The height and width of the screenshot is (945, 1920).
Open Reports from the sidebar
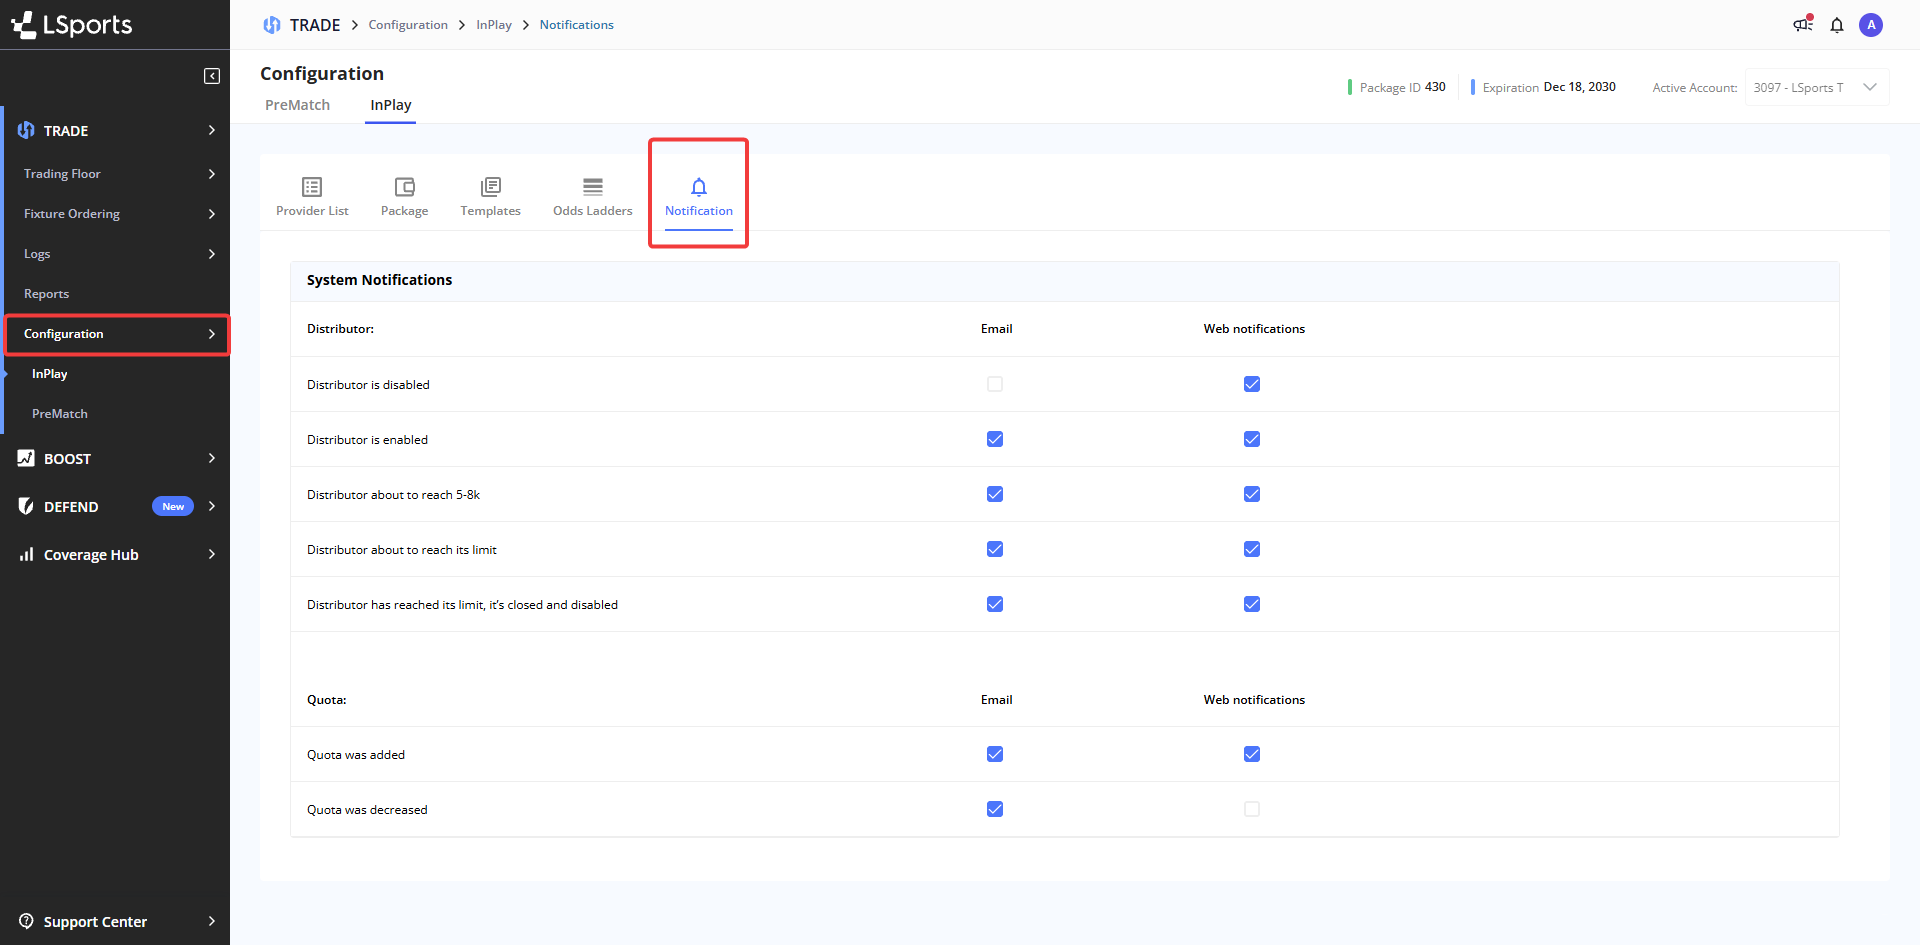[x=47, y=294]
